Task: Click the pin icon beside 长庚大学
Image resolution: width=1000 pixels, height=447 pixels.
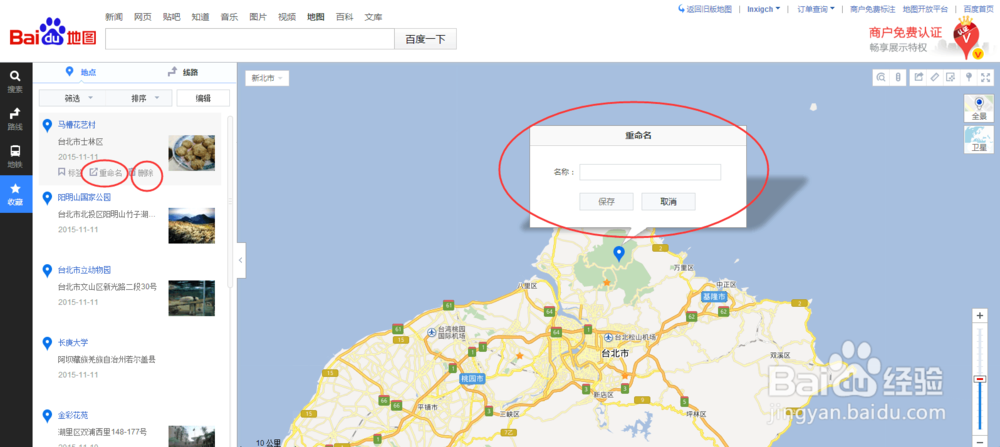Action: tap(47, 344)
